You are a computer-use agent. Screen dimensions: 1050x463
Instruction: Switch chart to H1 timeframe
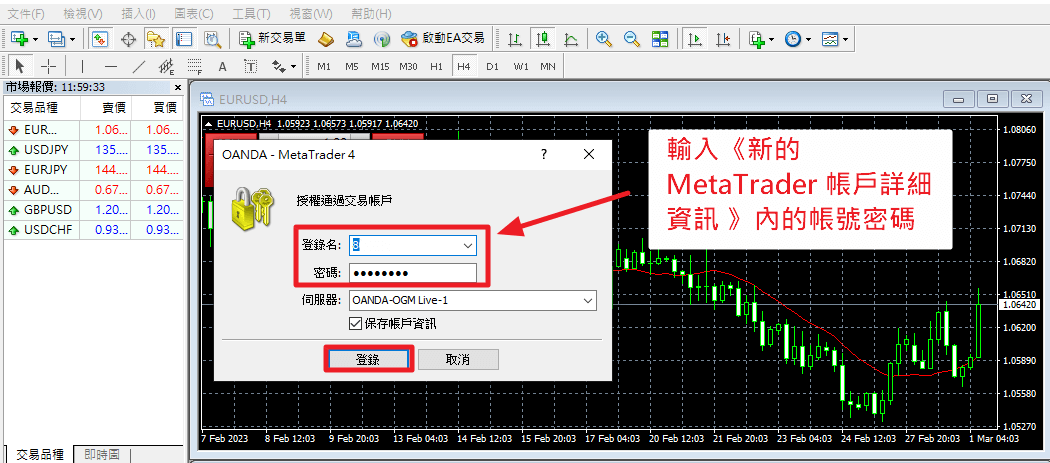coord(437,66)
